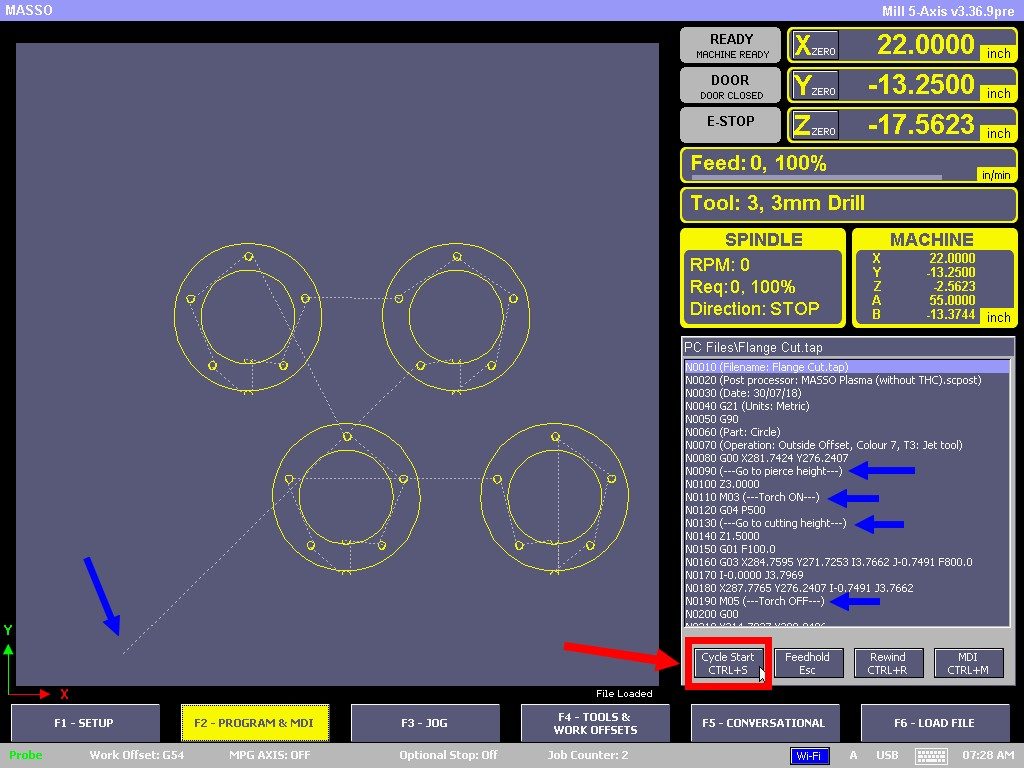Click the MACHINE coordinates panel header
Viewport: 1024px width, 768px height.
click(932, 240)
